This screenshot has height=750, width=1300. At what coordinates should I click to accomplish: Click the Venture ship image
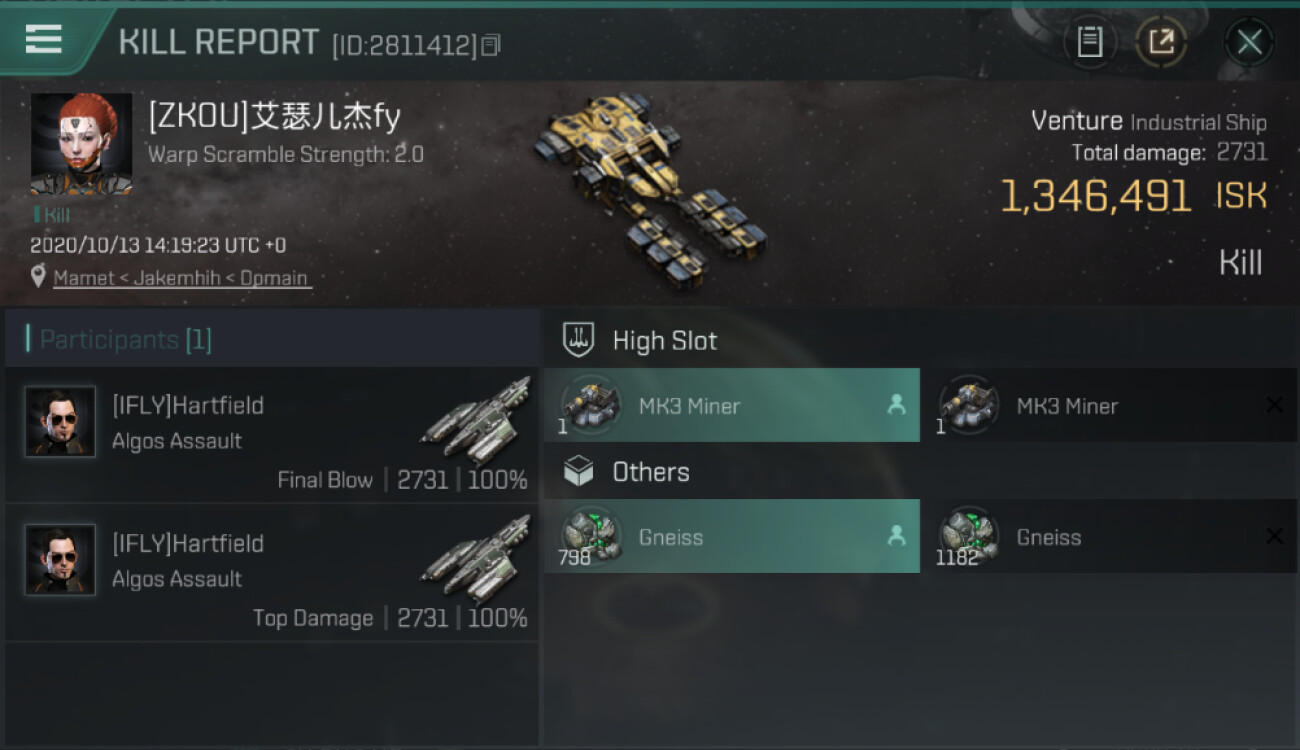pyautogui.click(x=650, y=190)
